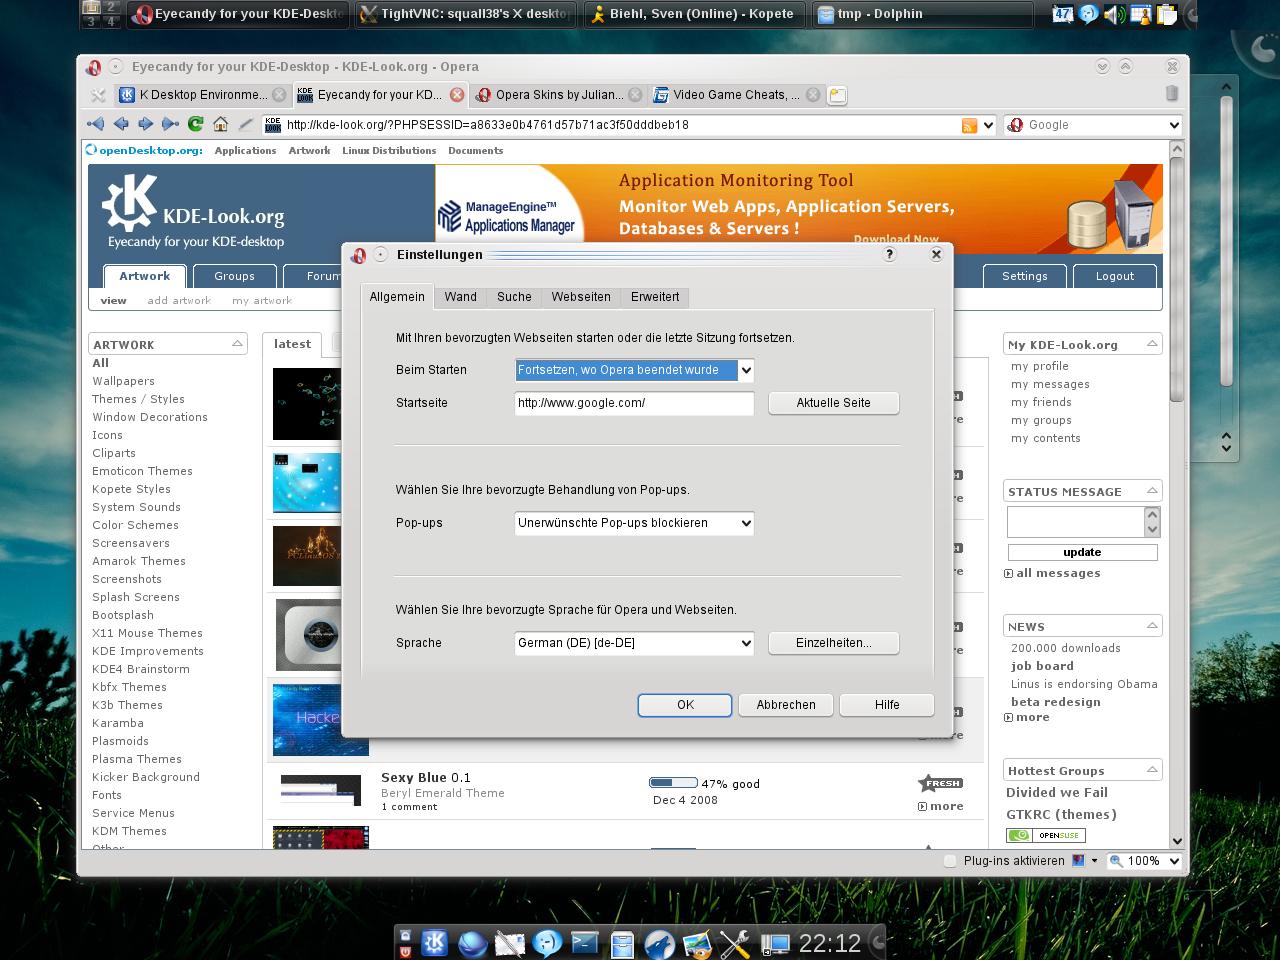Screen dimensions: 1280x960
Task: Click the Logout button on KDE-Look page
Action: click(1114, 276)
